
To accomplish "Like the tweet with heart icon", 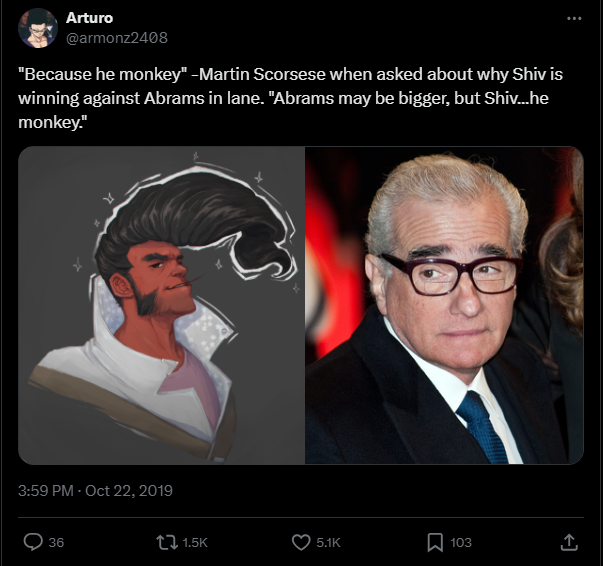I will point(301,542).
